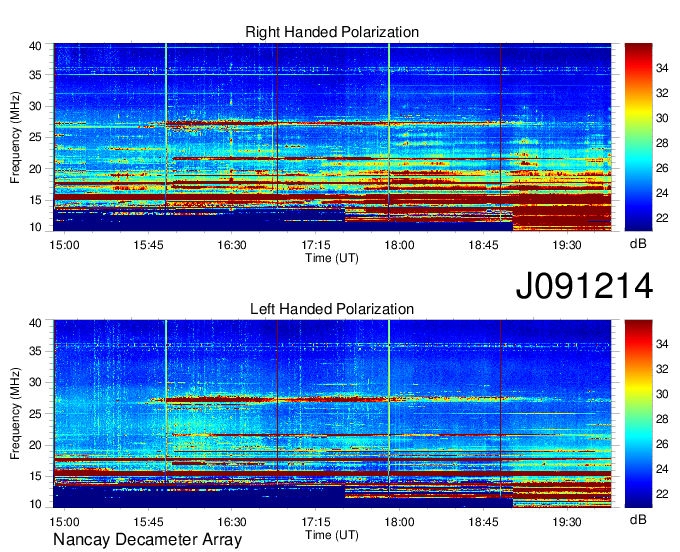Click 28 value on Left Handed color bar
680x552 pixels.
click(662, 419)
